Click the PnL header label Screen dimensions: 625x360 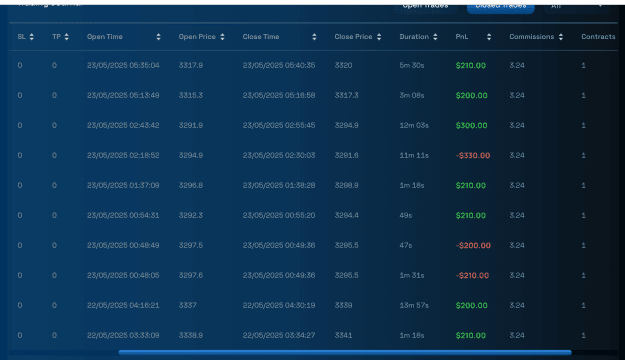point(462,37)
